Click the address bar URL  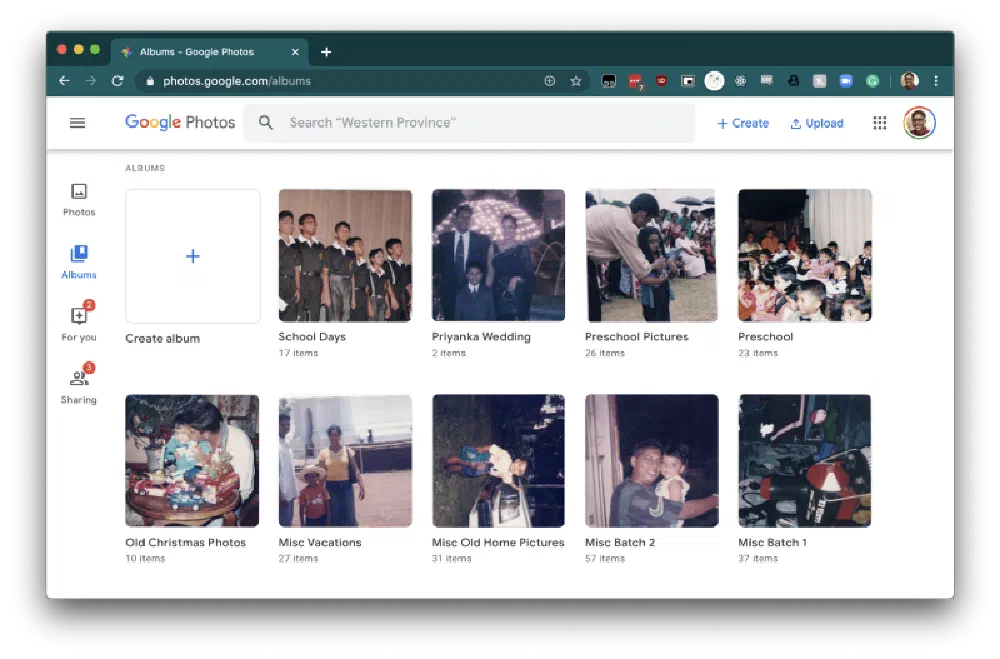237,81
